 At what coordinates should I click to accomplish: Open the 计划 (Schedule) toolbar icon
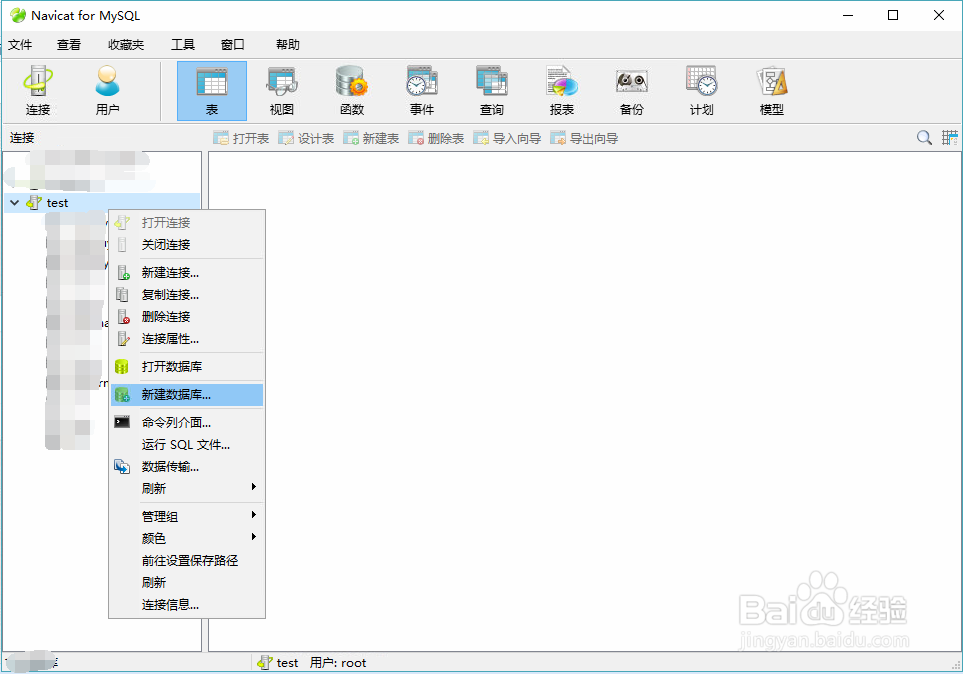coord(702,91)
